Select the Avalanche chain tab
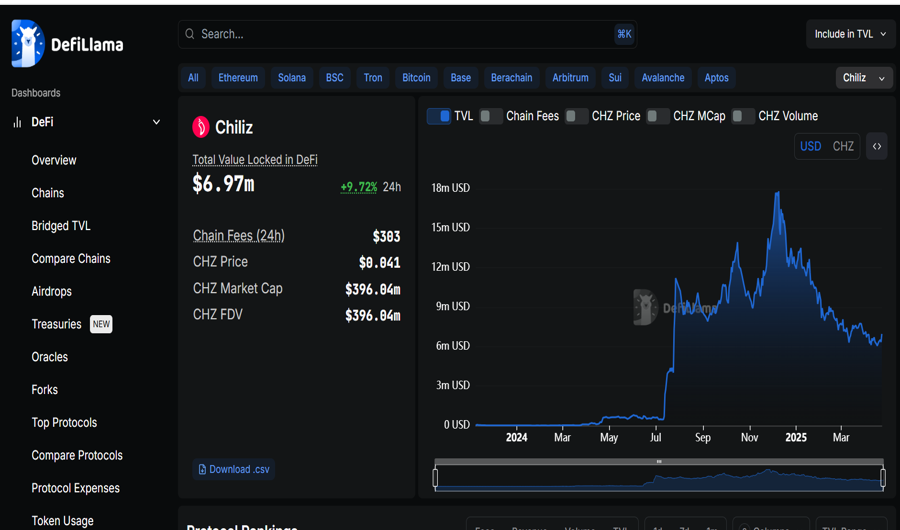Screen dimensions: 900x530 point(663,78)
